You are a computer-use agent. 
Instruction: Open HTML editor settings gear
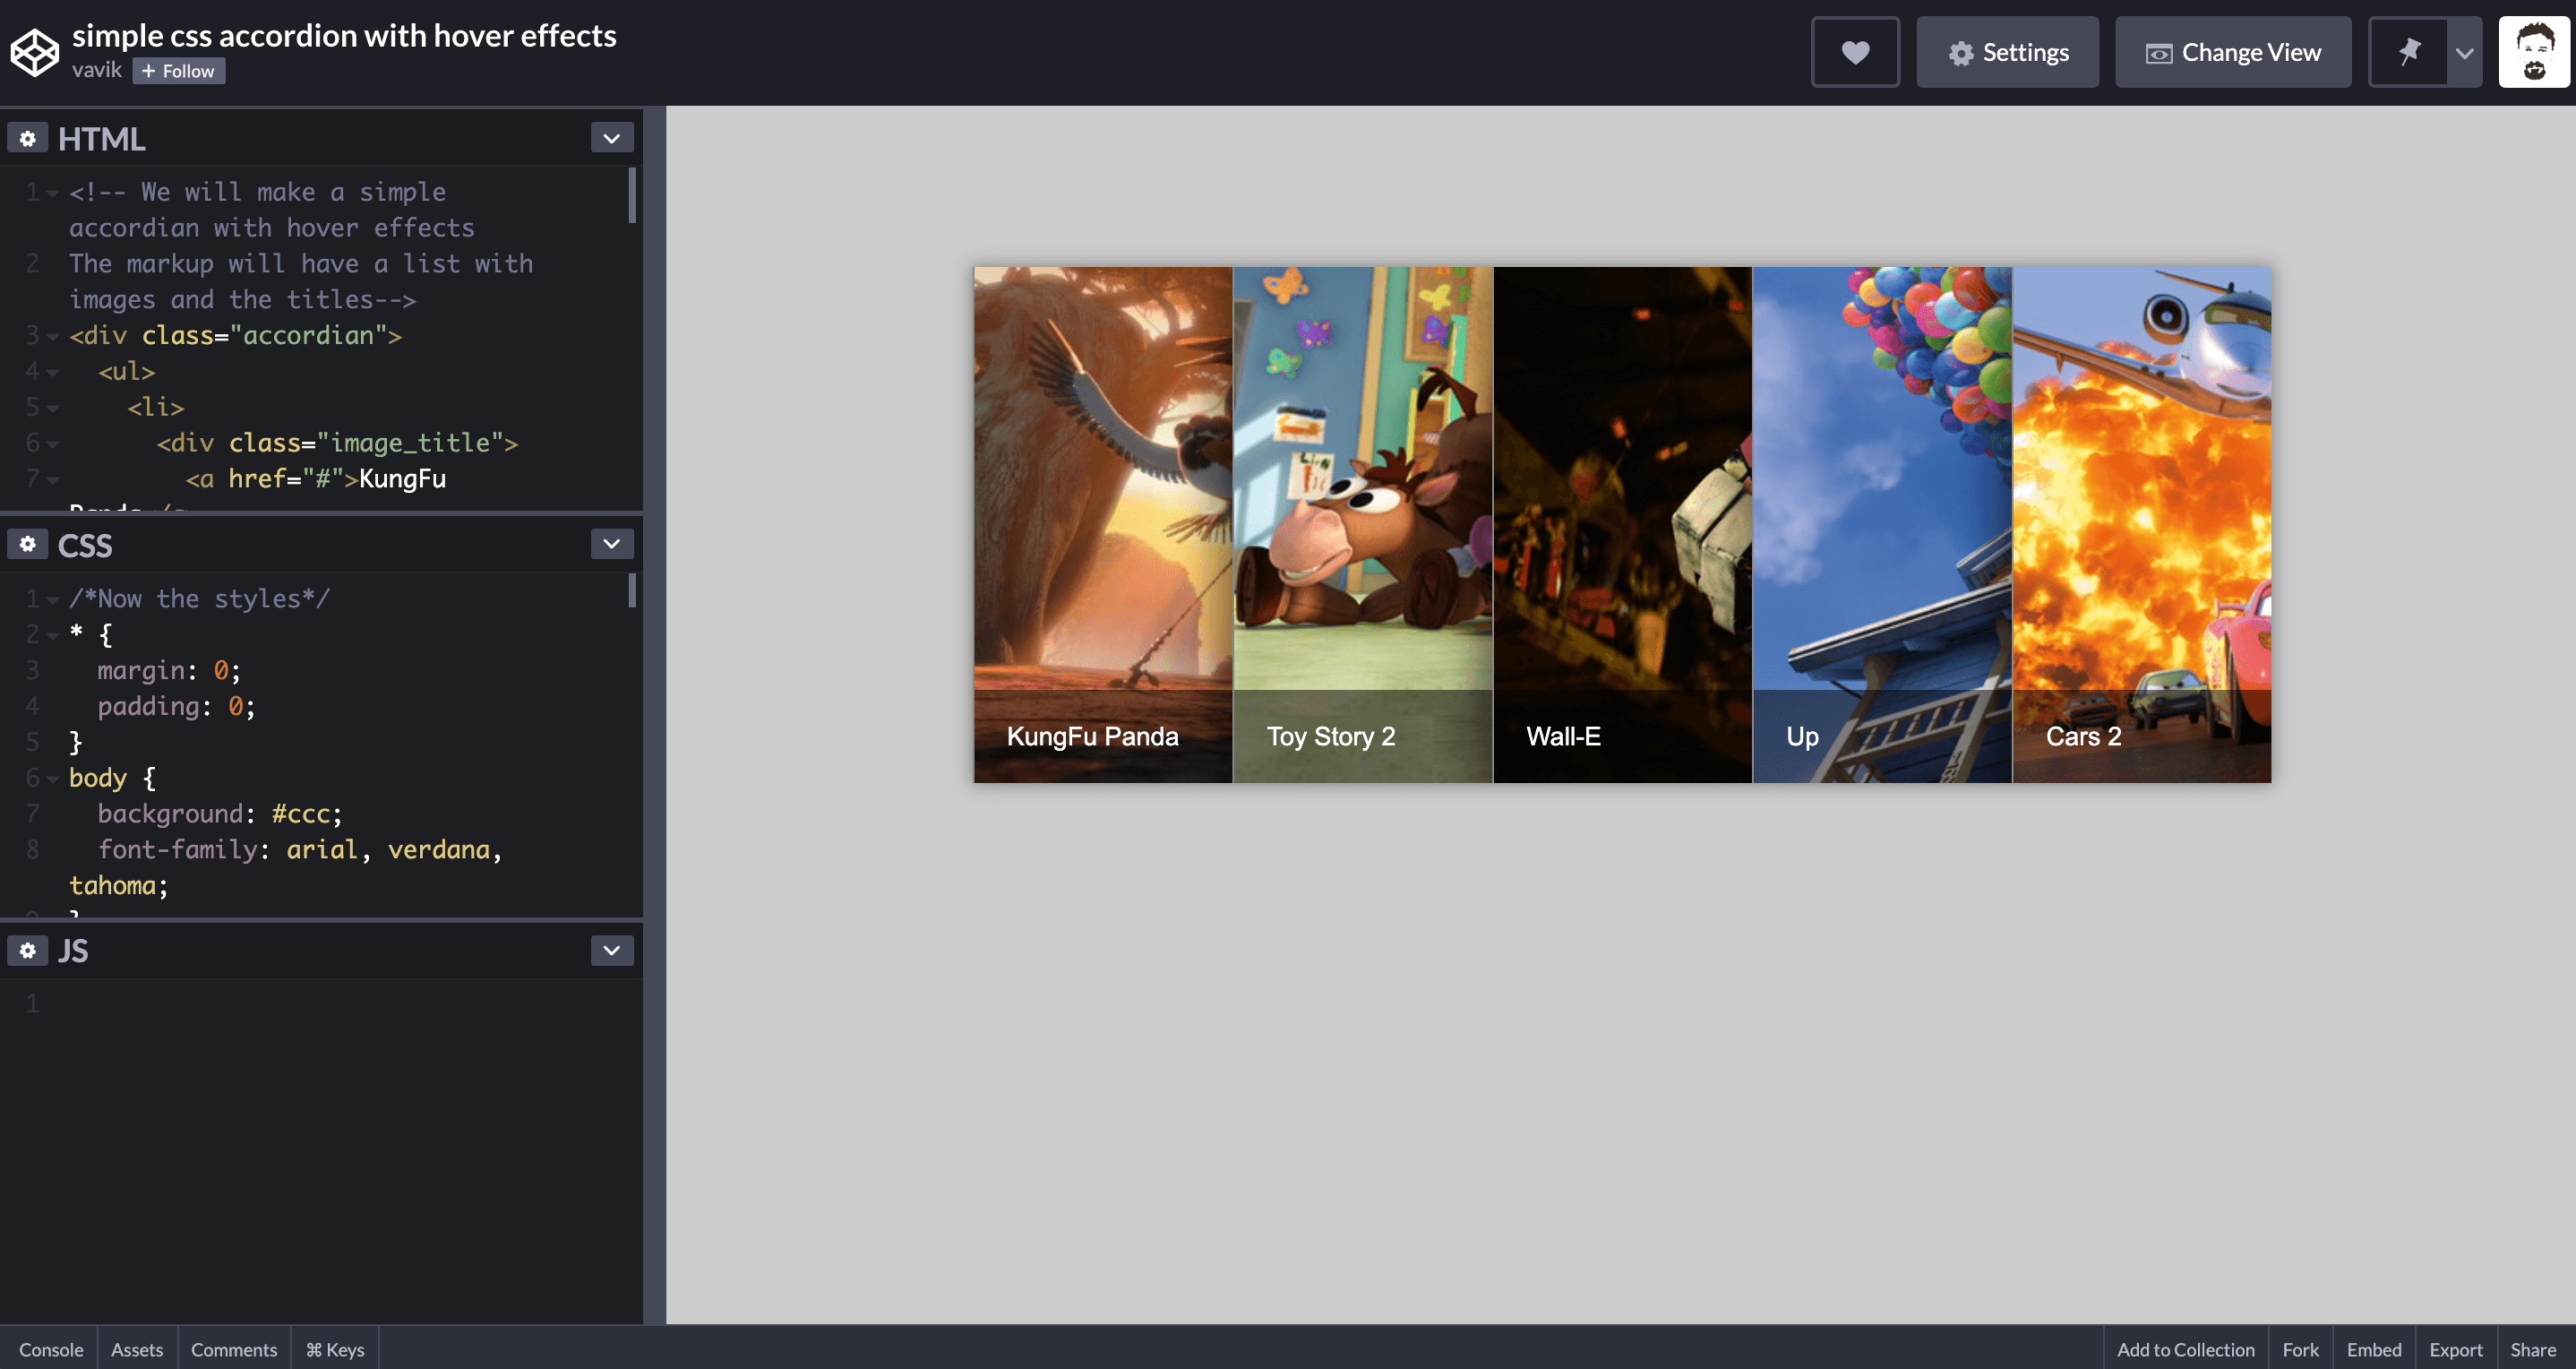point(28,138)
